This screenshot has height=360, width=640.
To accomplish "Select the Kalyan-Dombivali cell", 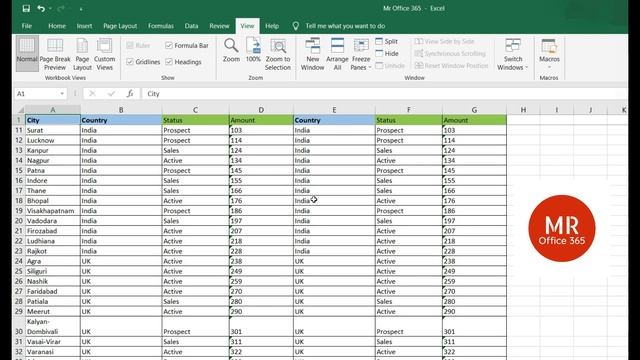I will point(53,327).
